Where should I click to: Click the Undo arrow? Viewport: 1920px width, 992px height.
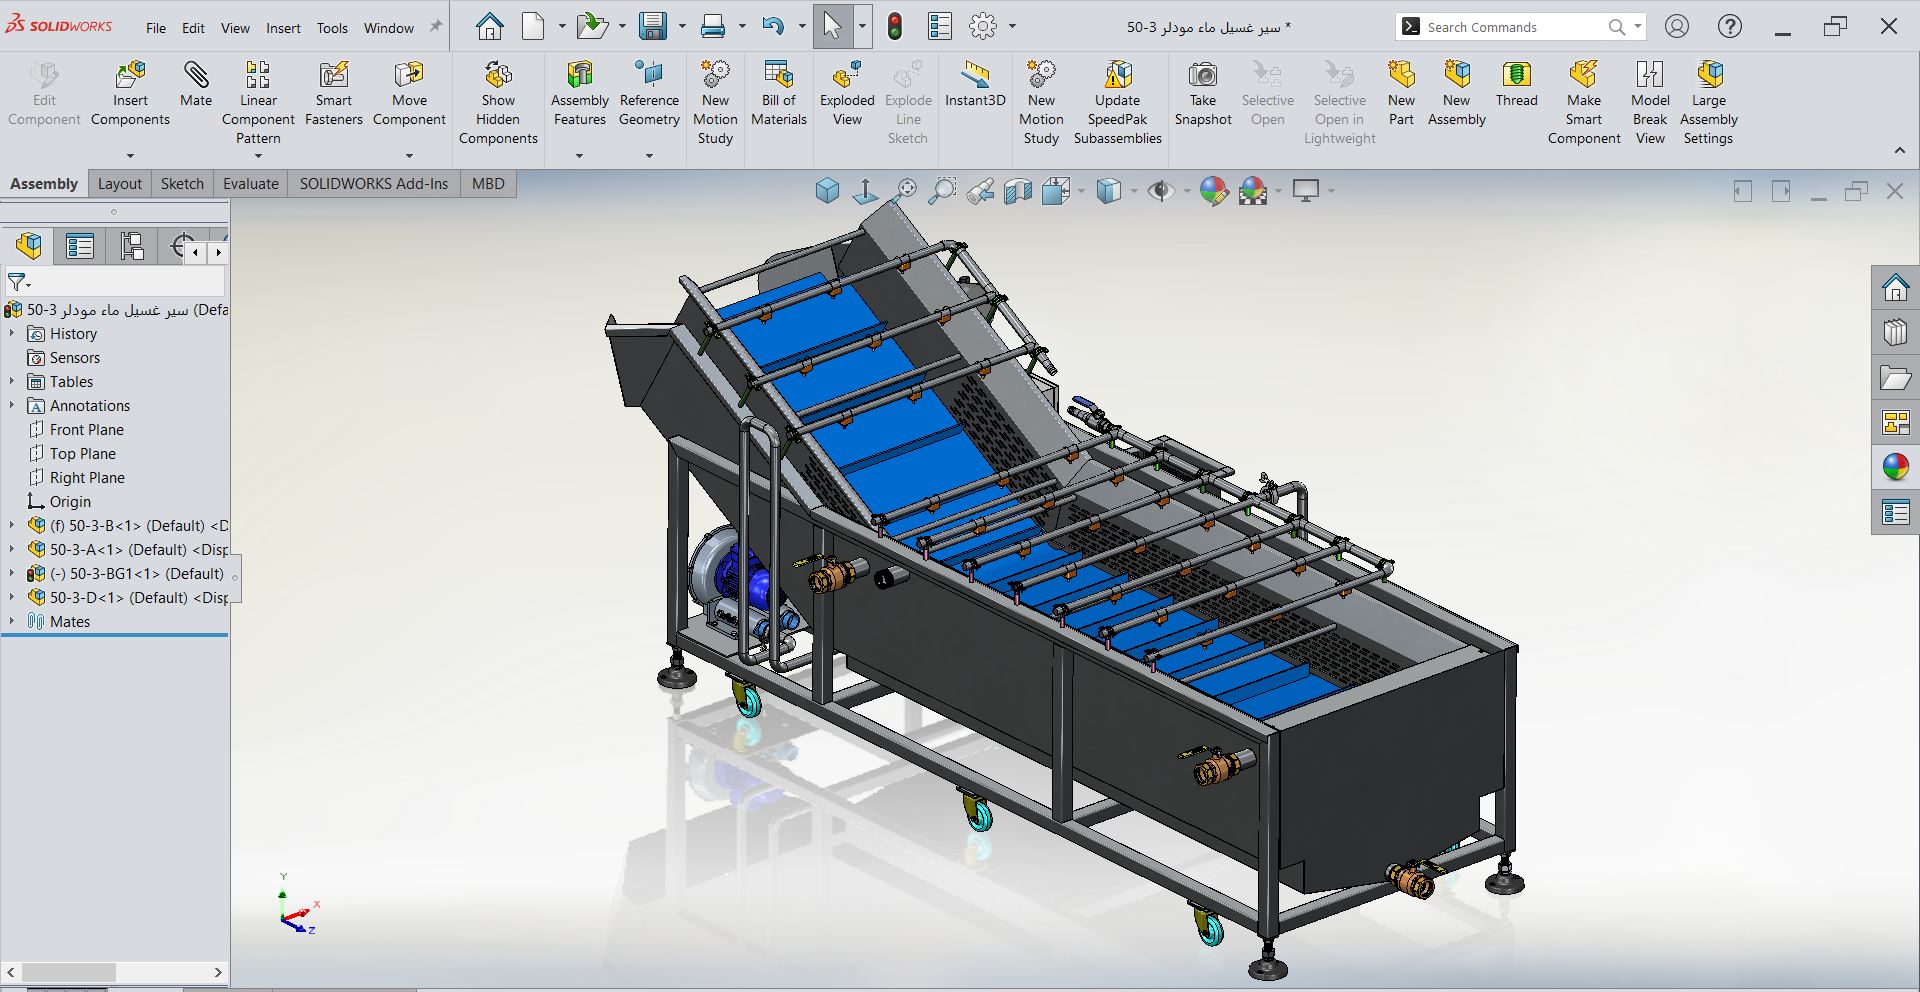point(773,26)
